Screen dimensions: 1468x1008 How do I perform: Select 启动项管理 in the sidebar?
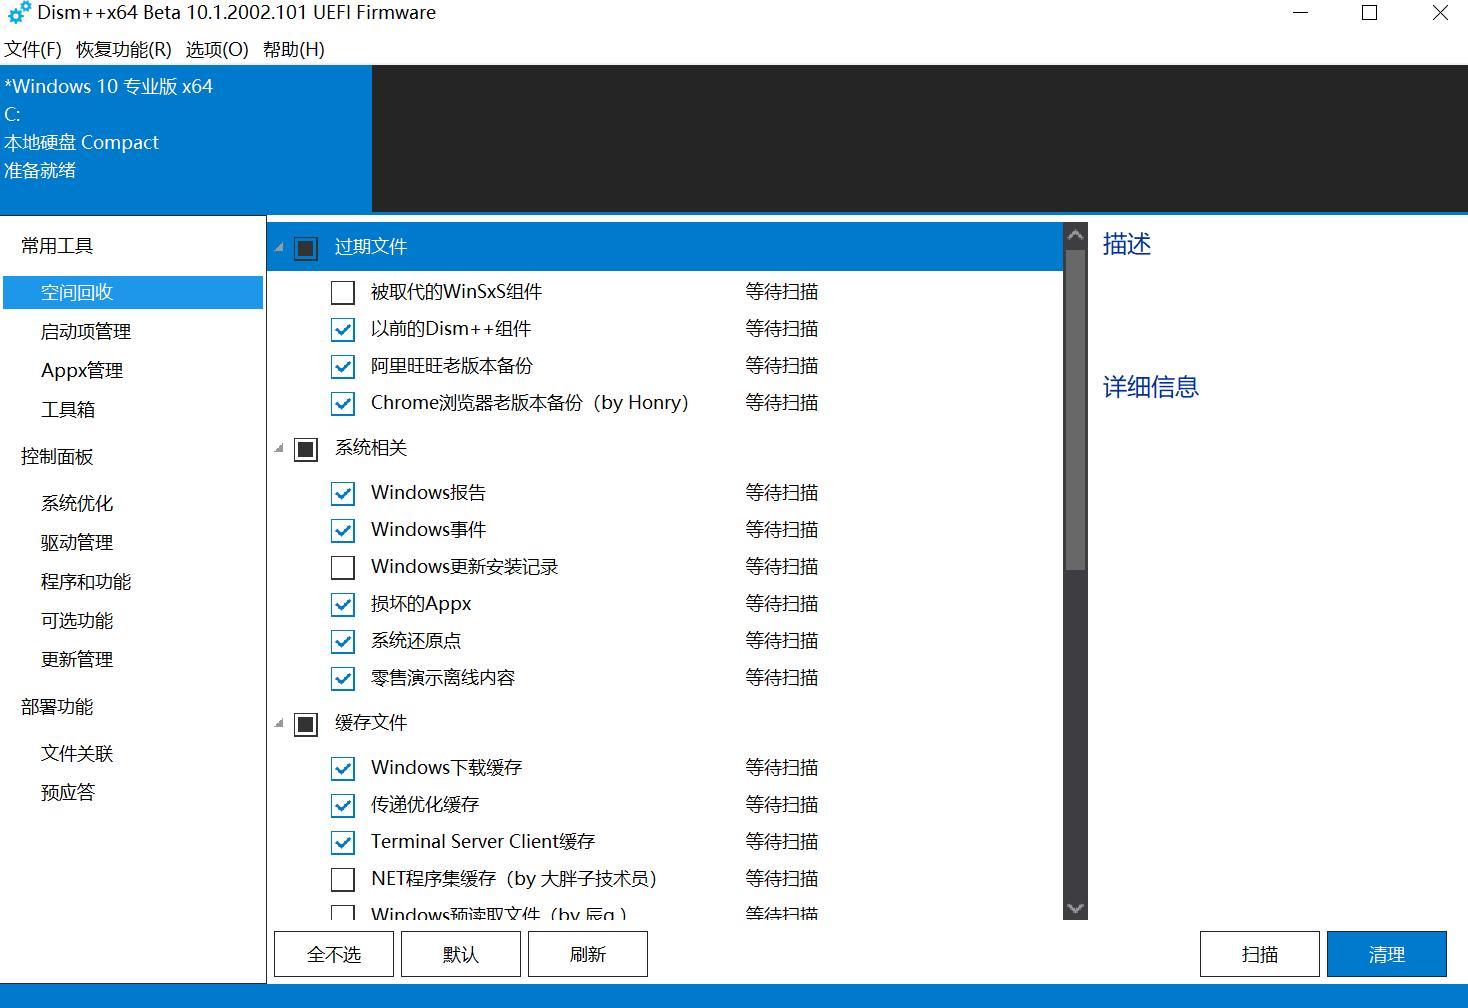pyautogui.click(x=84, y=331)
